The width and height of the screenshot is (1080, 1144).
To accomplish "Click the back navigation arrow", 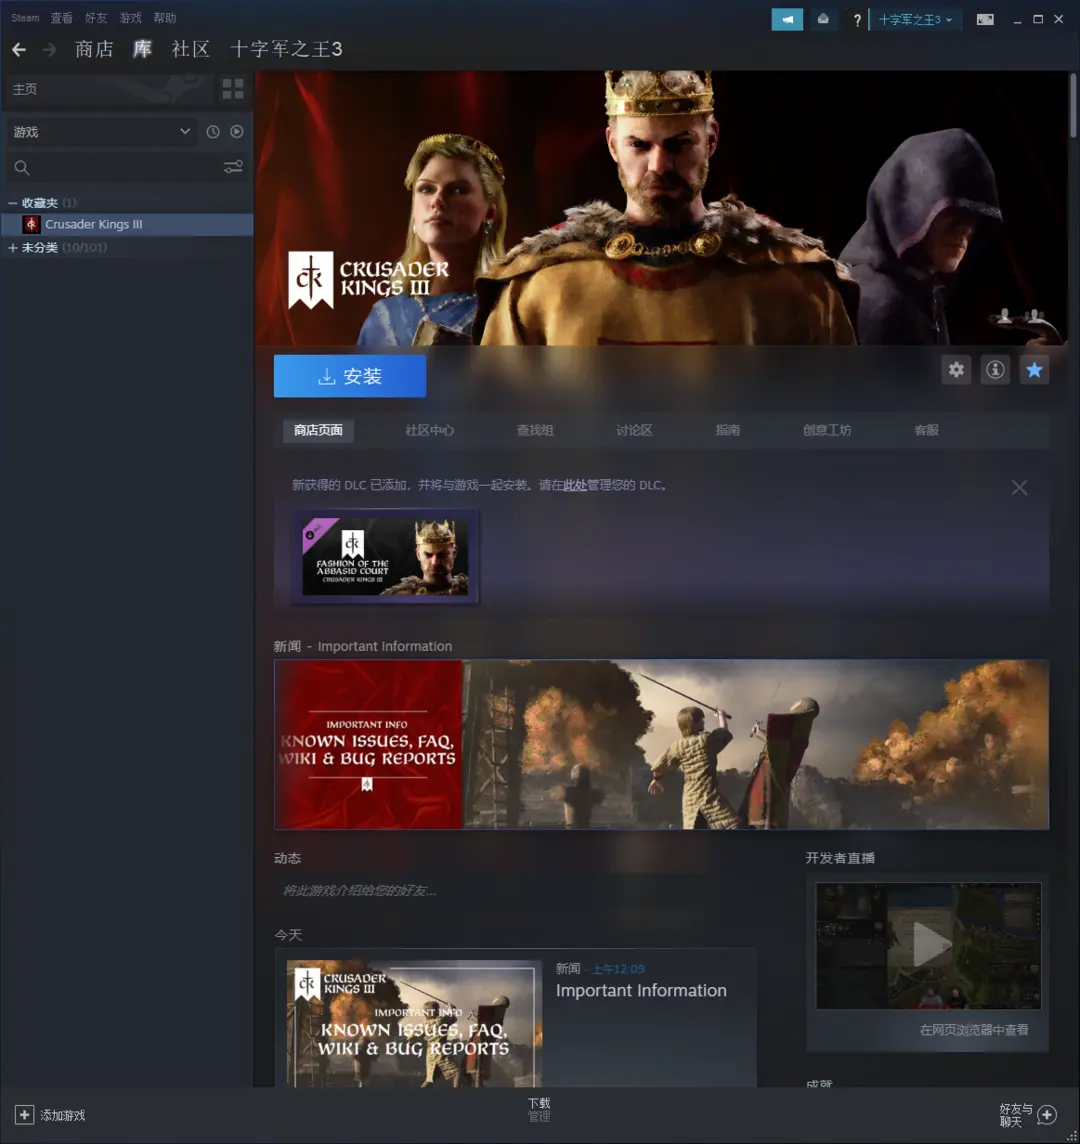I will [x=19, y=50].
